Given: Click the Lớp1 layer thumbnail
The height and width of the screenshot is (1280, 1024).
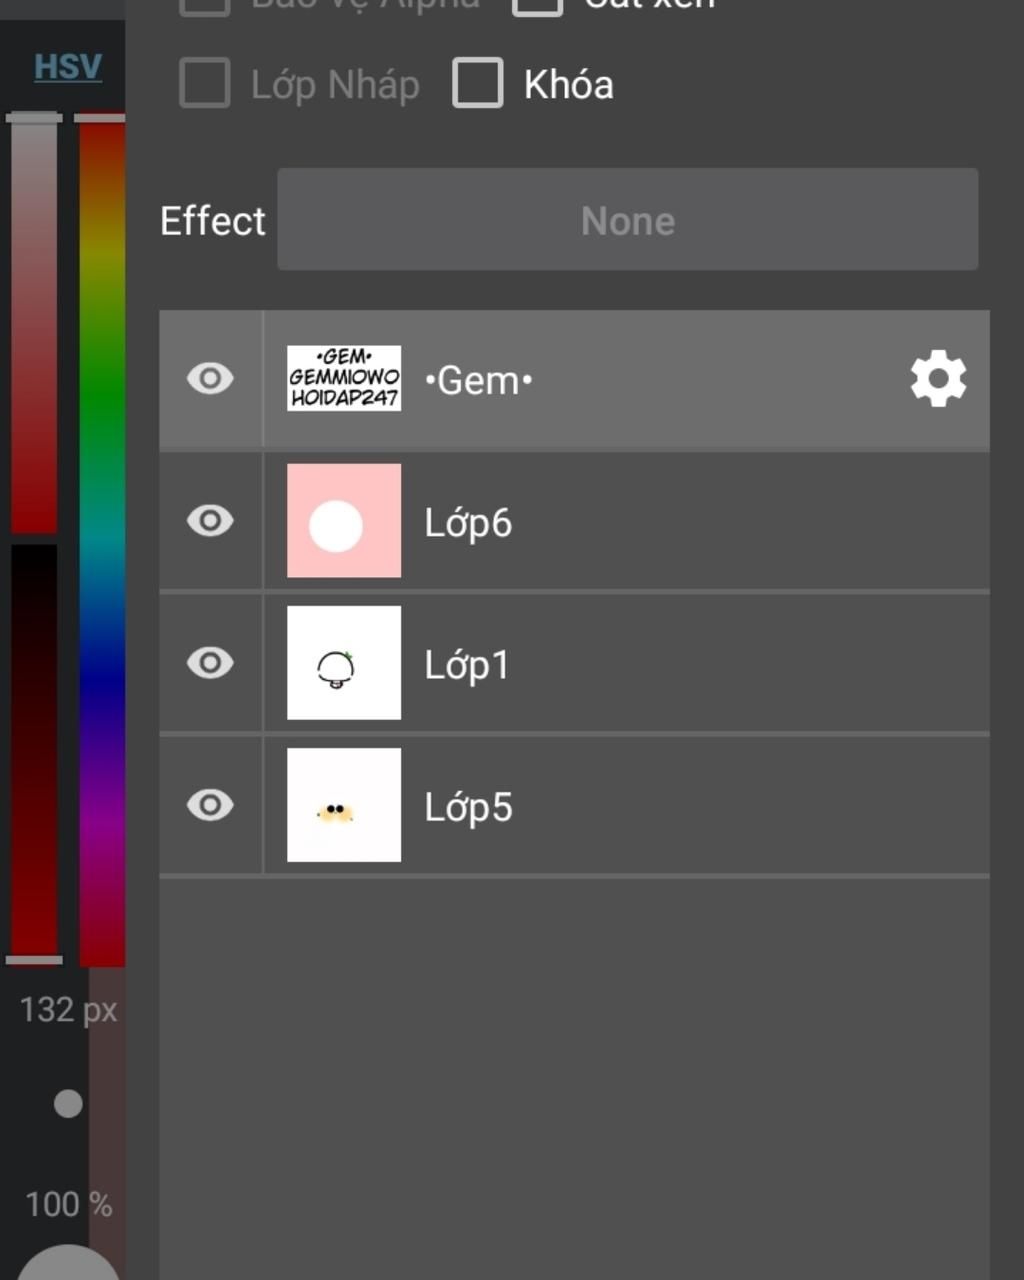Looking at the screenshot, I should [x=344, y=663].
